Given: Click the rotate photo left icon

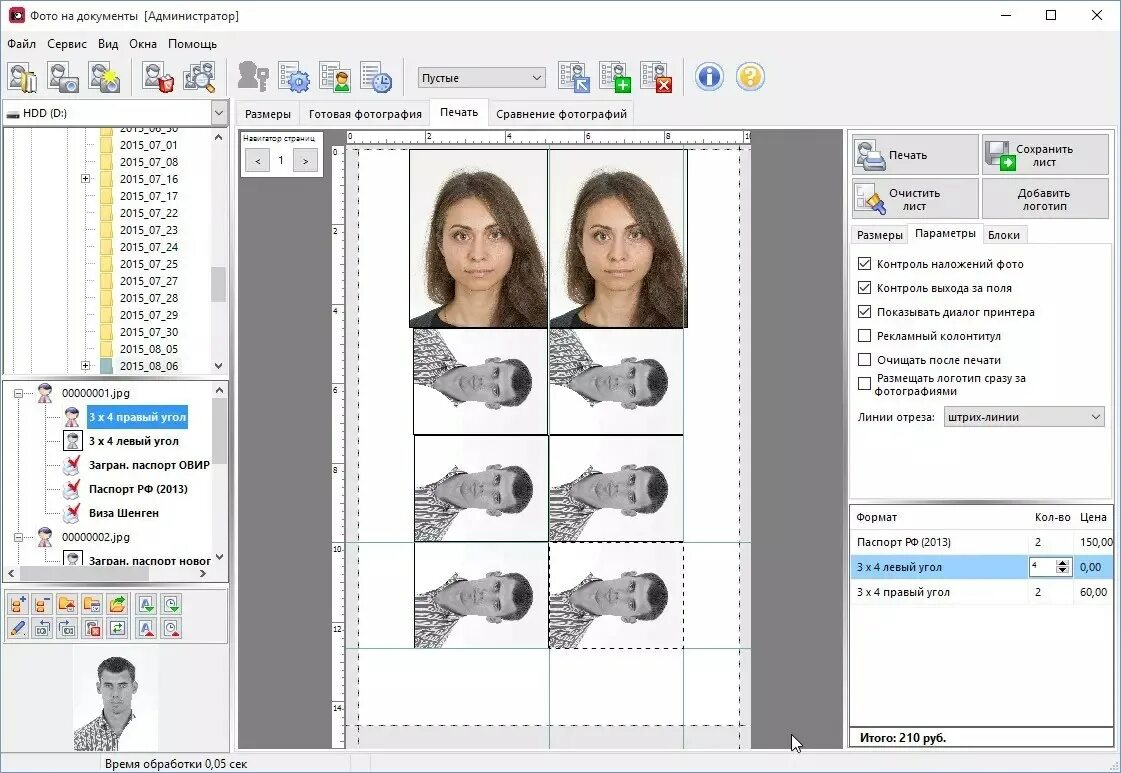Looking at the screenshot, I should click(x=42, y=628).
